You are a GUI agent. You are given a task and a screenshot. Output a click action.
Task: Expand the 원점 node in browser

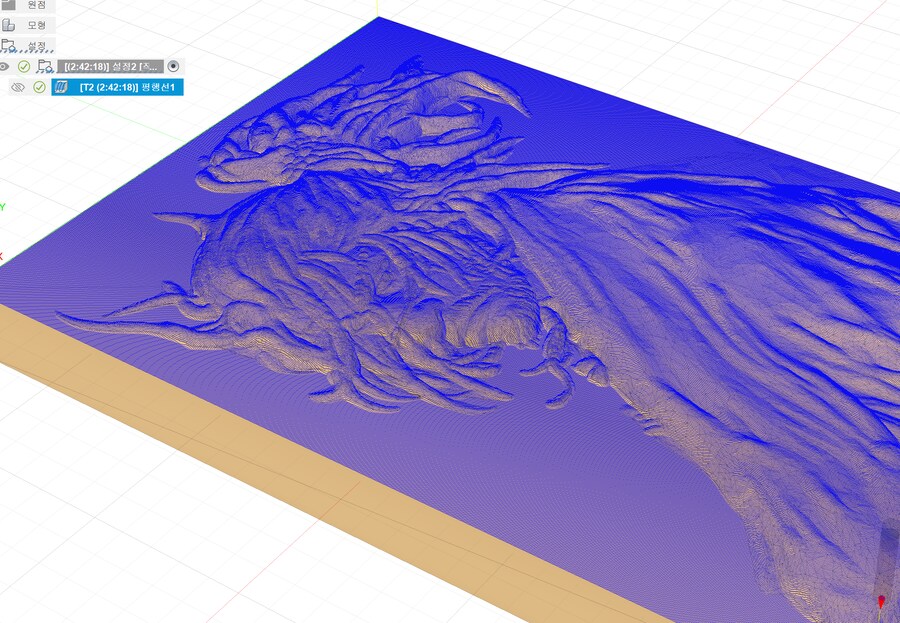tap(1, 4)
